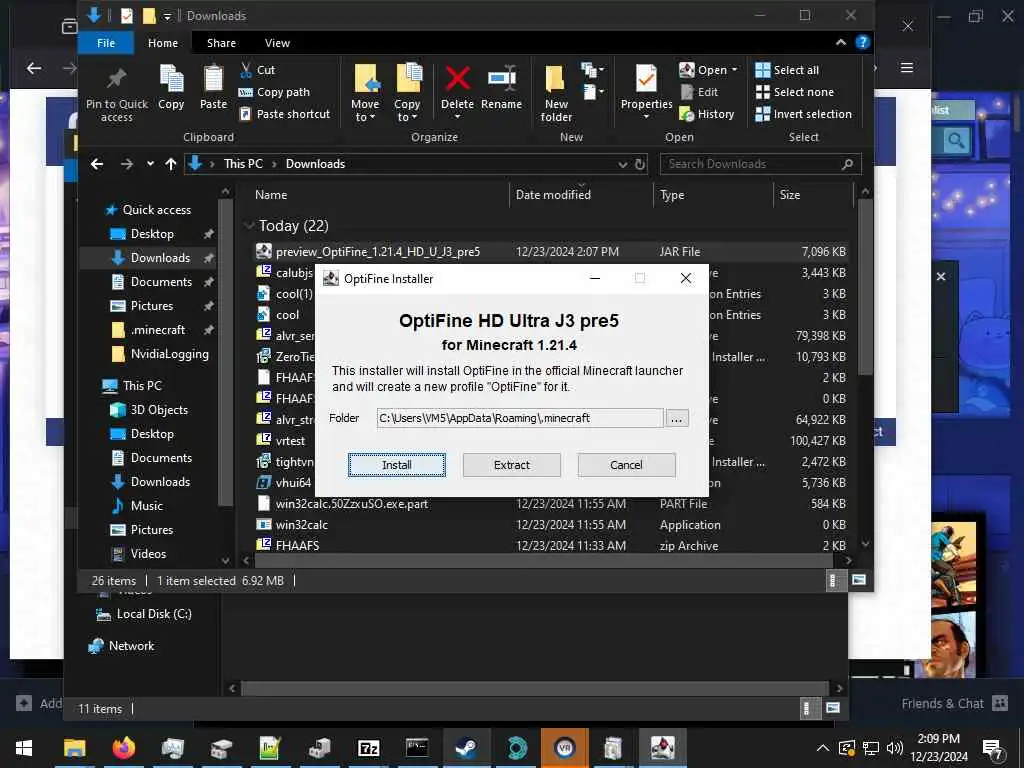Switch to the View ribbon tab

point(277,43)
